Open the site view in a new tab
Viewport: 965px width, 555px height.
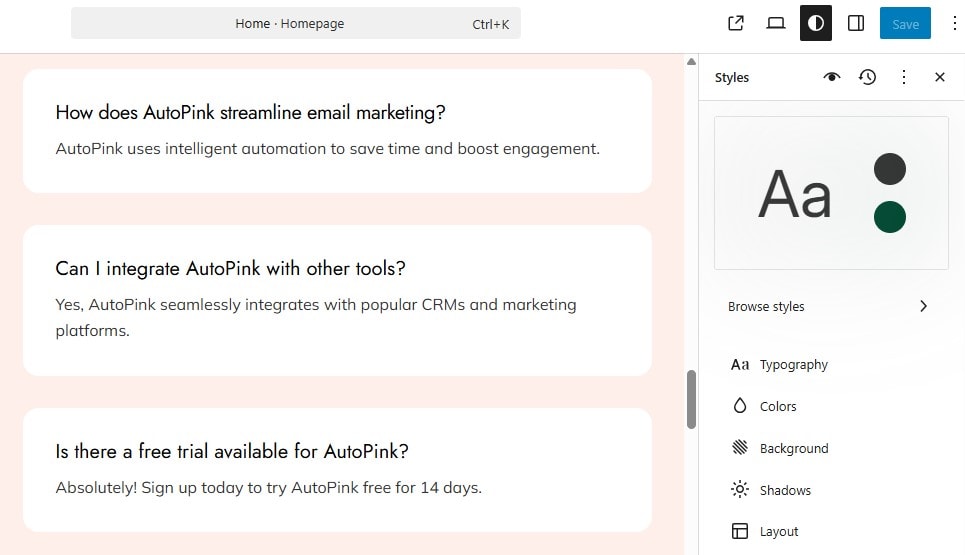tap(735, 23)
